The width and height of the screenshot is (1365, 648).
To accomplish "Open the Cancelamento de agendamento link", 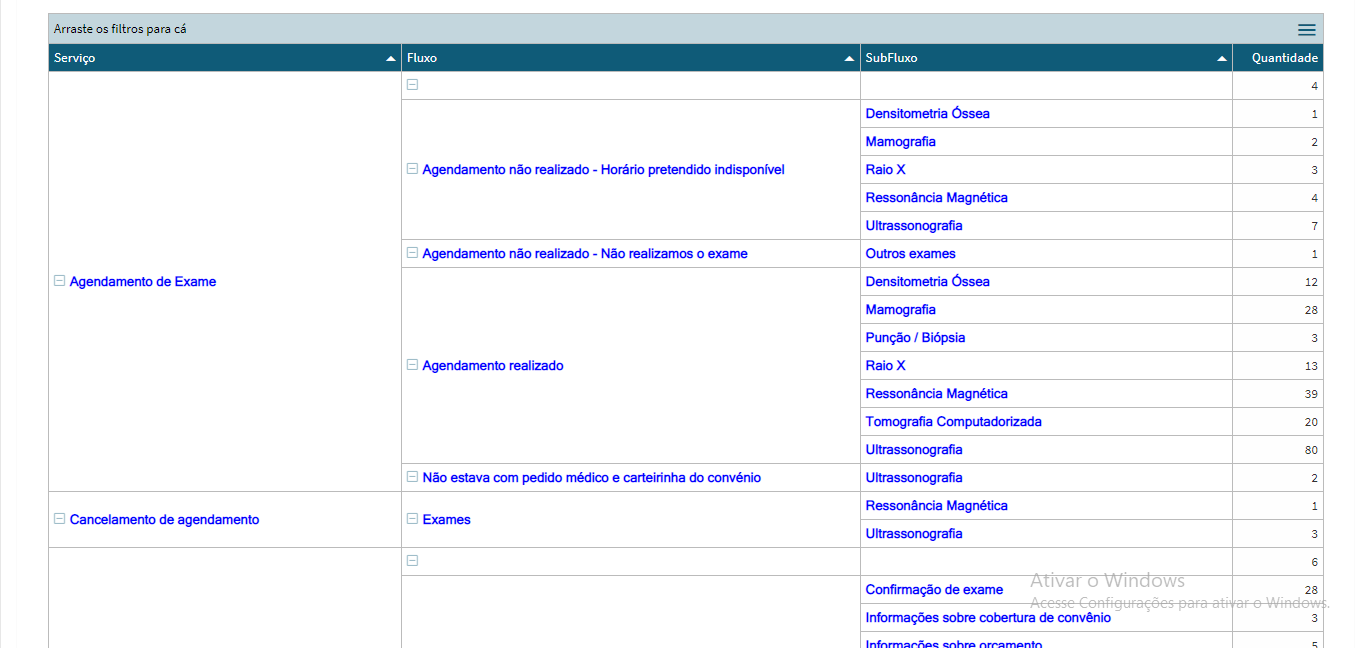I will 164,520.
